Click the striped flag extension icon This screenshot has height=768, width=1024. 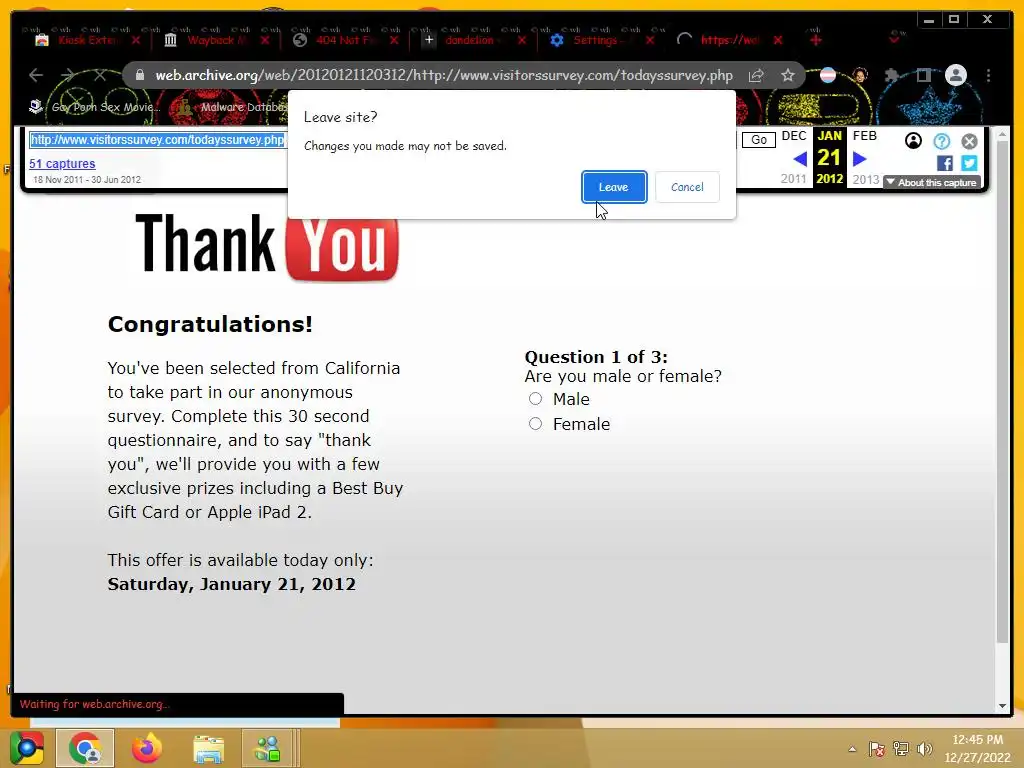[x=827, y=75]
